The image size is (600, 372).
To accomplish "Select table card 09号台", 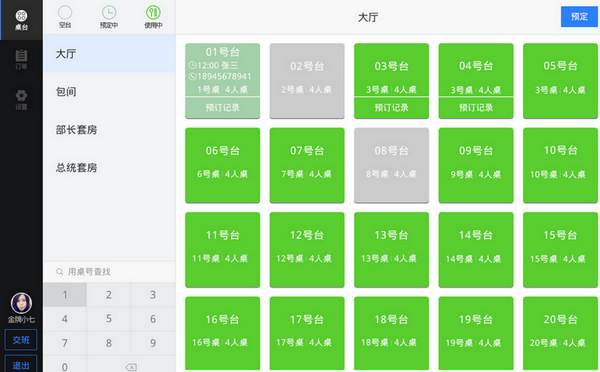I will pos(476,165).
